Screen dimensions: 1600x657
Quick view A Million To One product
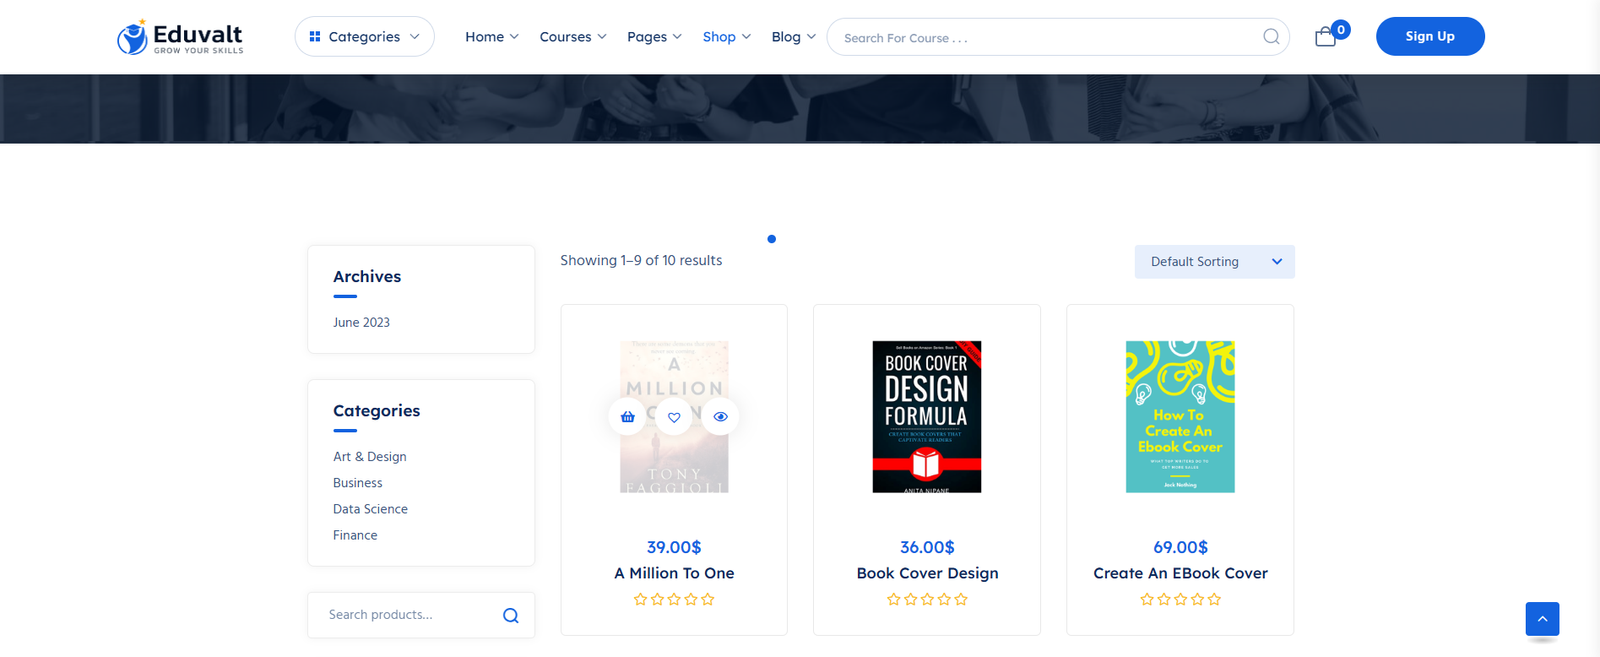pos(720,417)
